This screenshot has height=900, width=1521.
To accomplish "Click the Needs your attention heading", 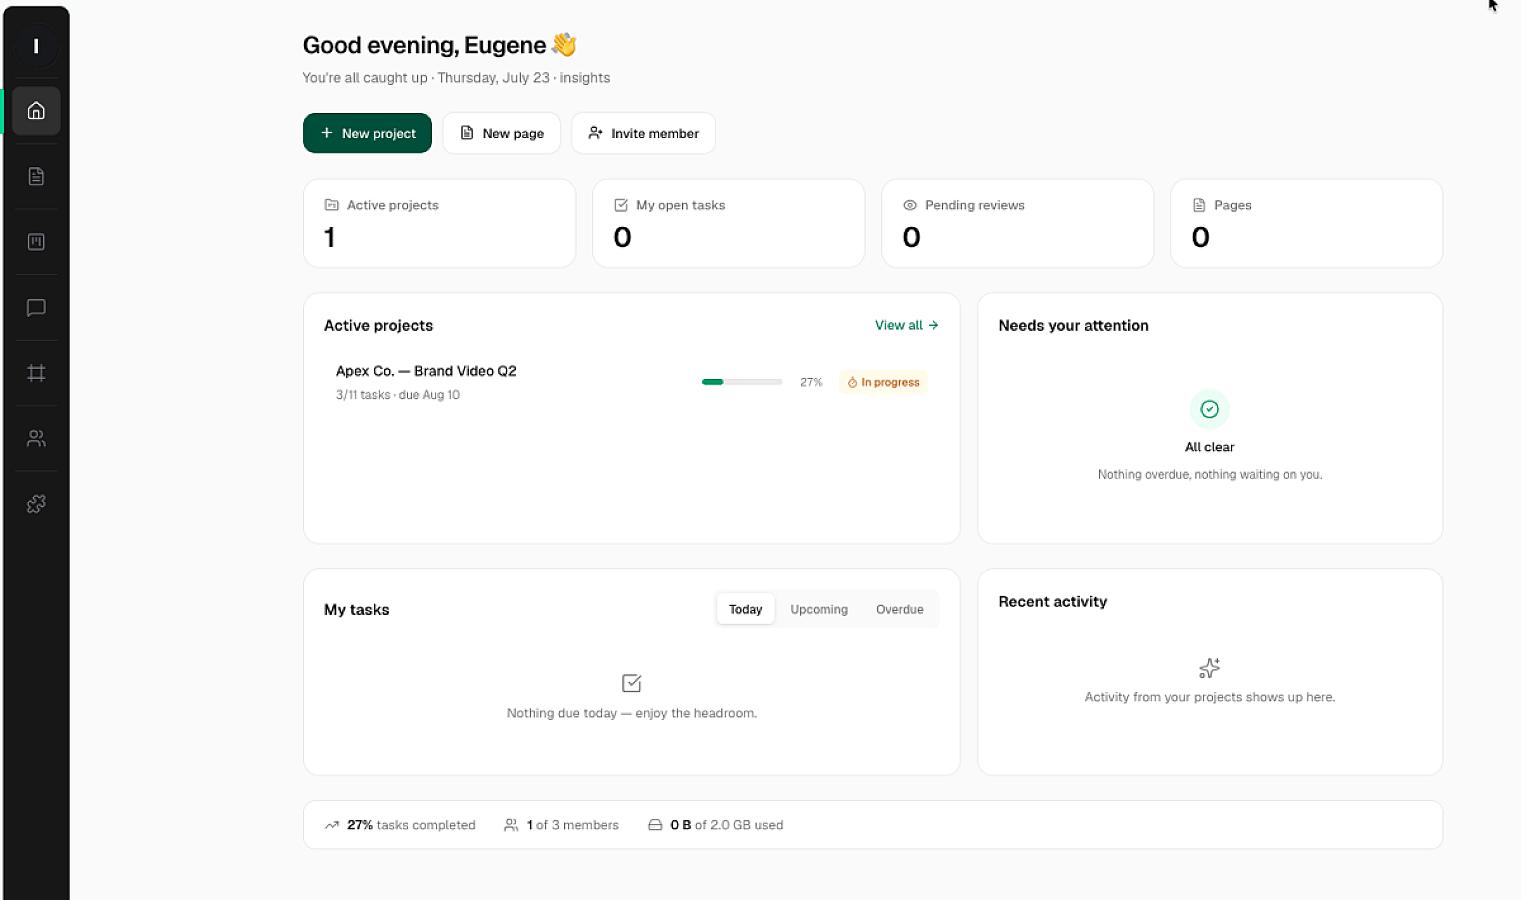I will (x=1073, y=326).
